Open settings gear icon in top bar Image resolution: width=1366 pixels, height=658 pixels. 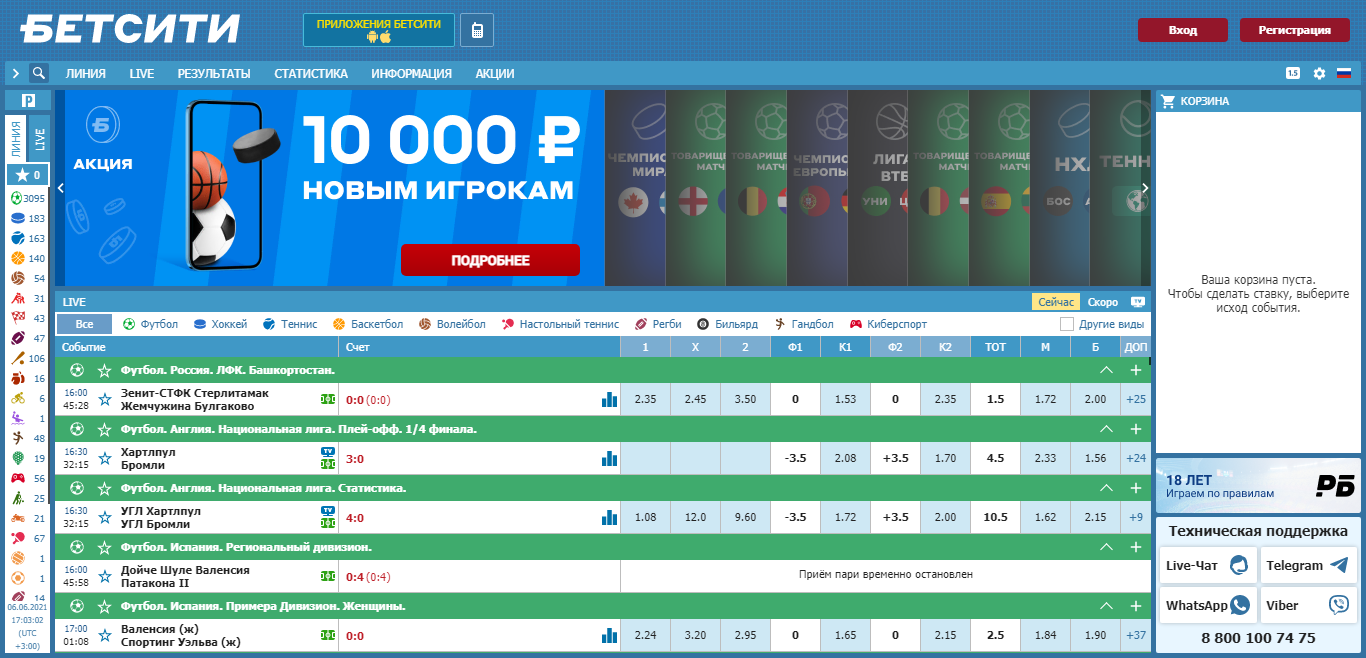pos(1319,73)
